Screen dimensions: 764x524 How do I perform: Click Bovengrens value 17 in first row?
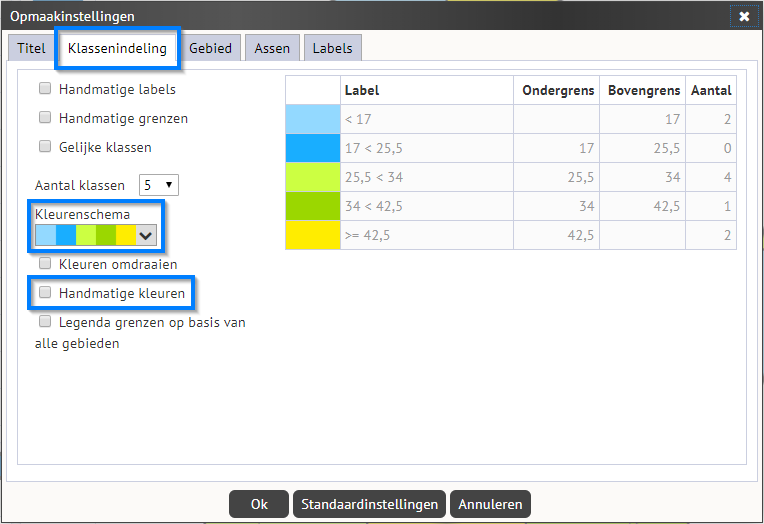643,119
